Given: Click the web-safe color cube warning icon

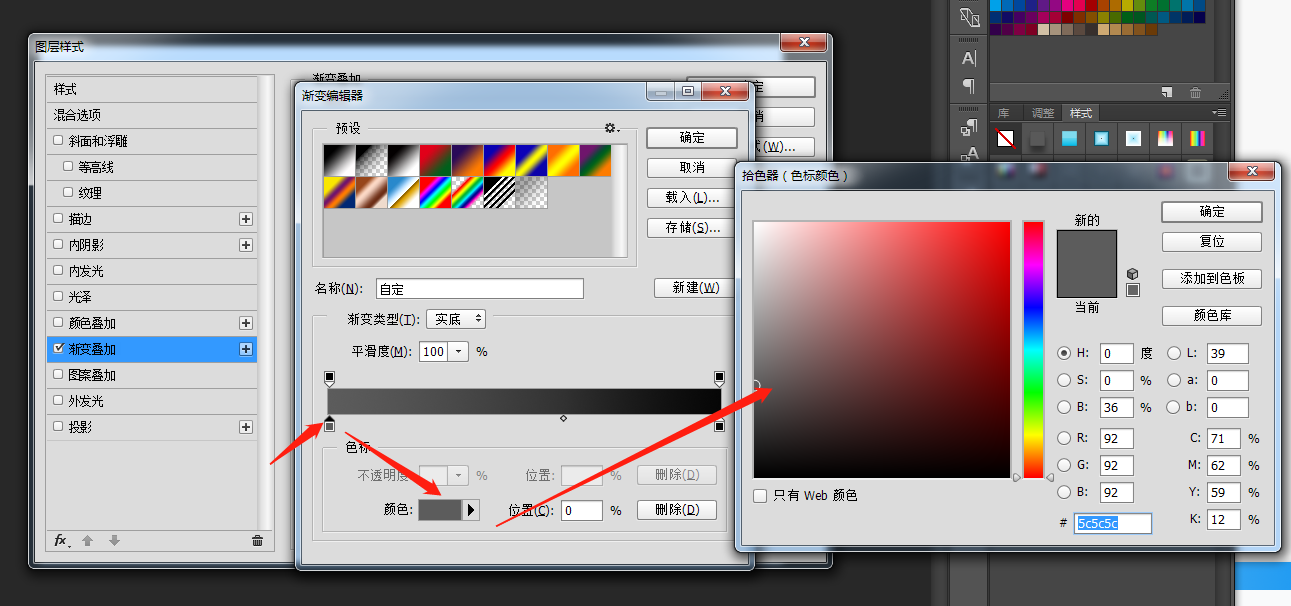Looking at the screenshot, I should click(1133, 274).
